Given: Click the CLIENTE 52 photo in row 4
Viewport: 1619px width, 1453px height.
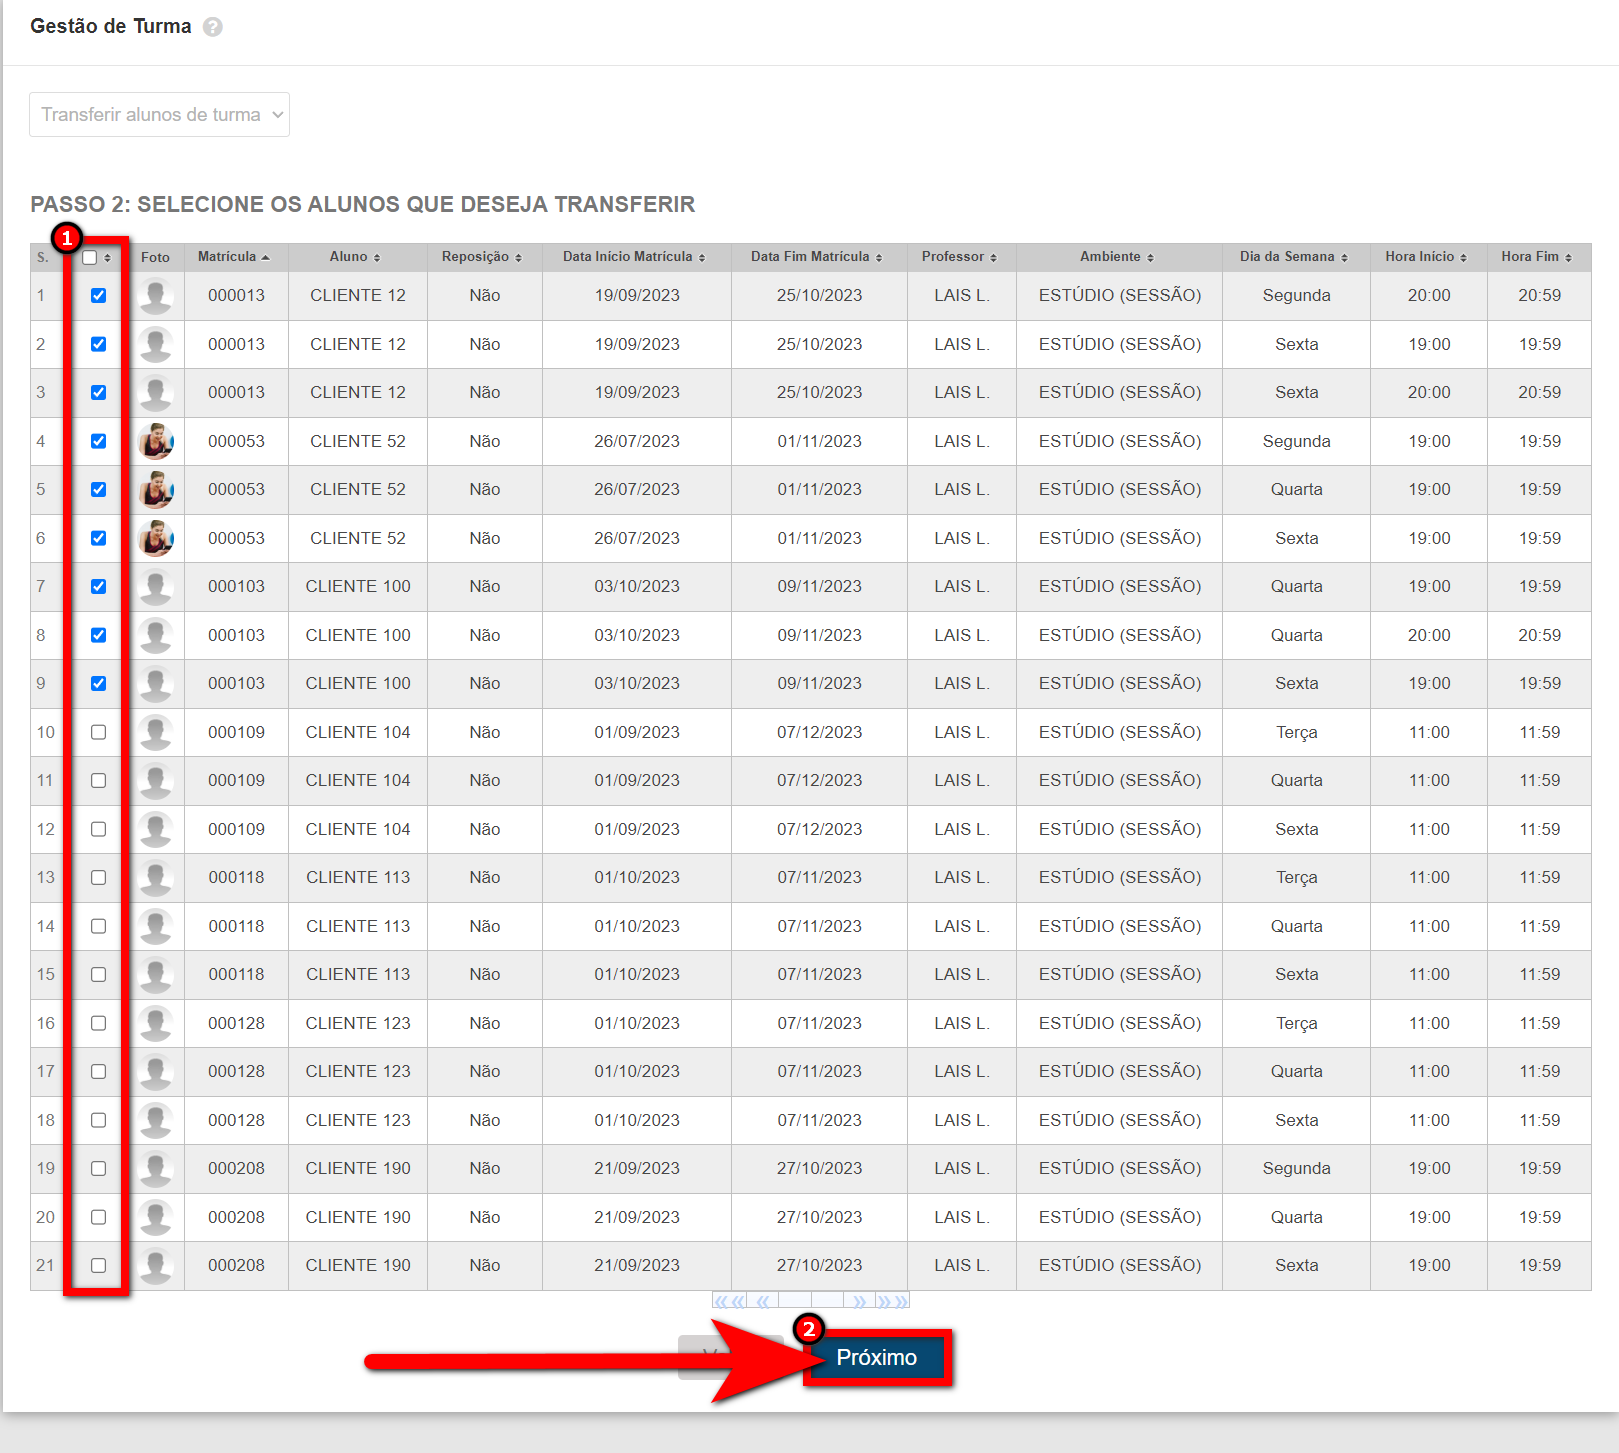Looking at the screenshot, I should [156, 441].
